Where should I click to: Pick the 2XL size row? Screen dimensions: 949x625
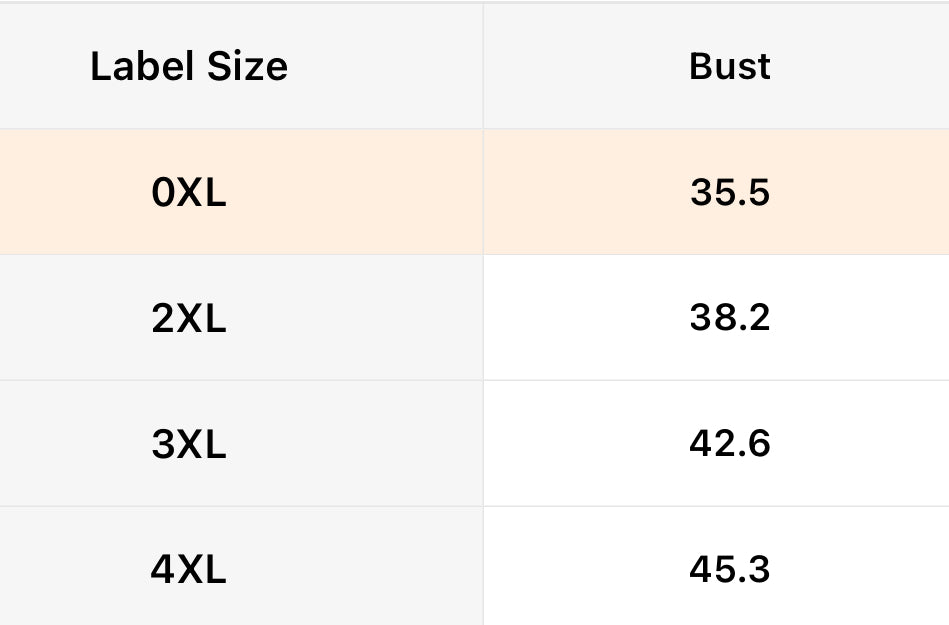tap(474, 319)
